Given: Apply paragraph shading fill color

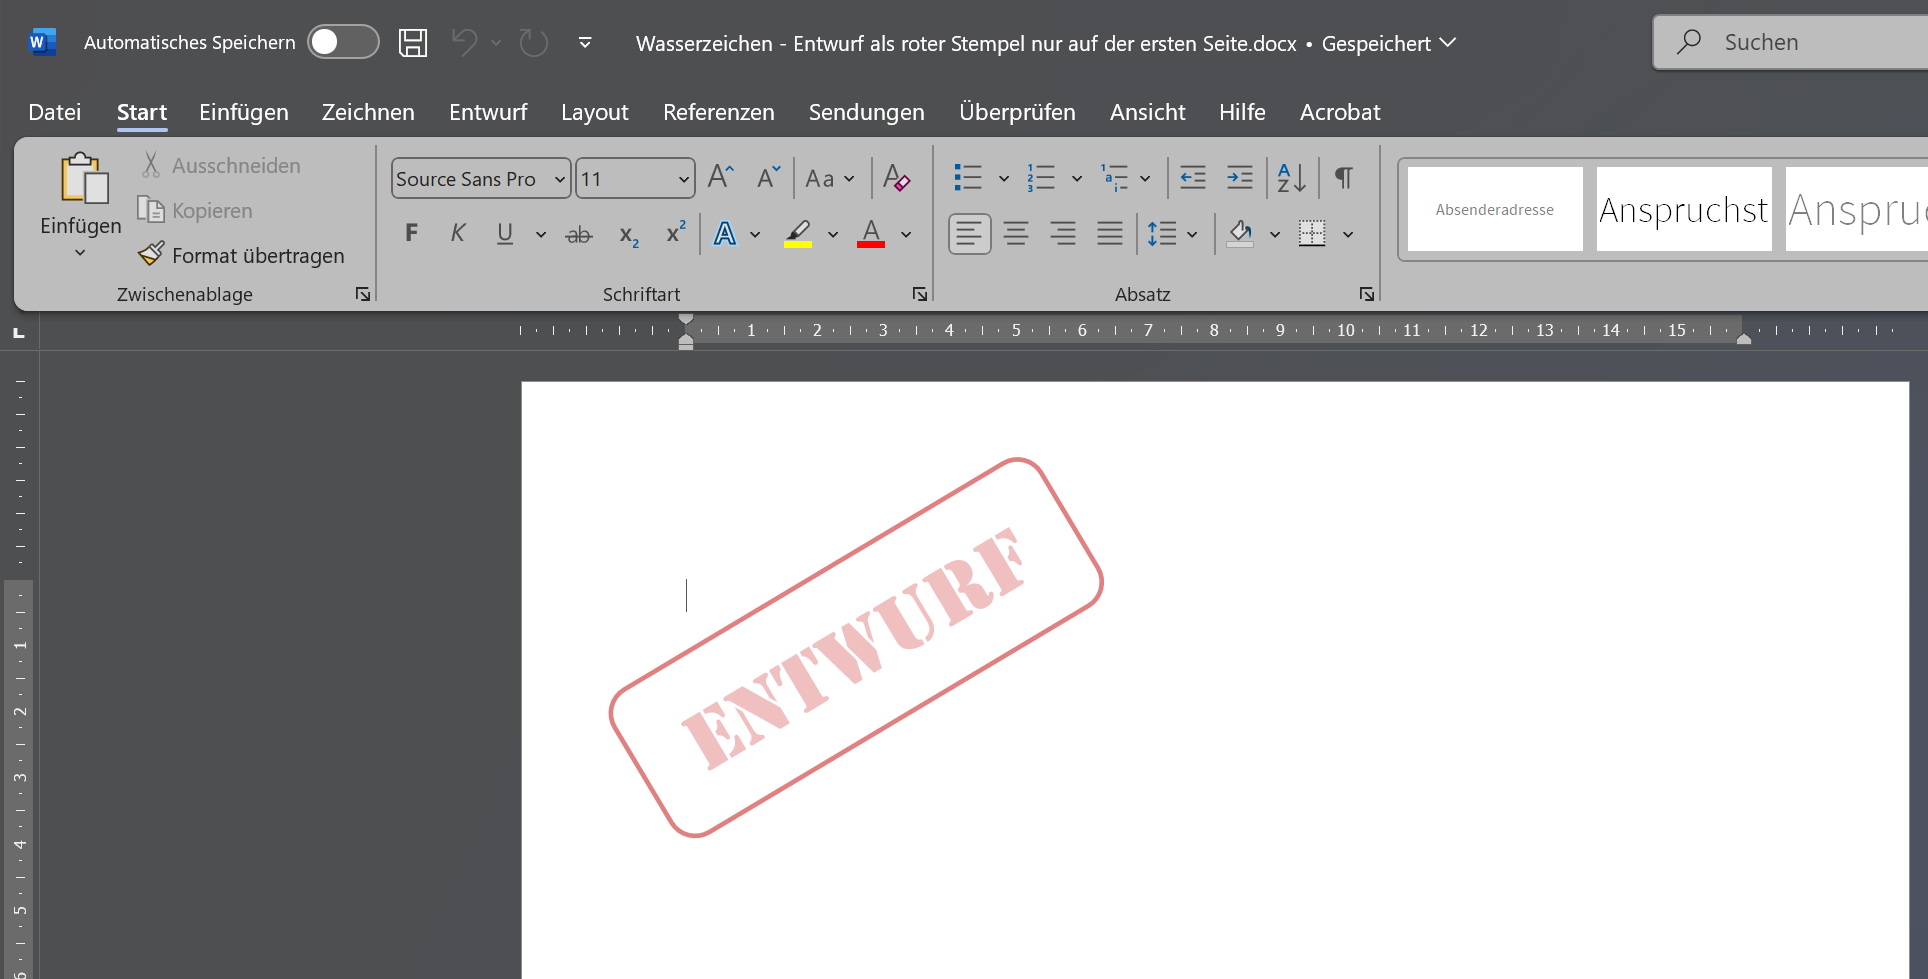Looking at the screenshot, I should click(x=1240, y=234).
